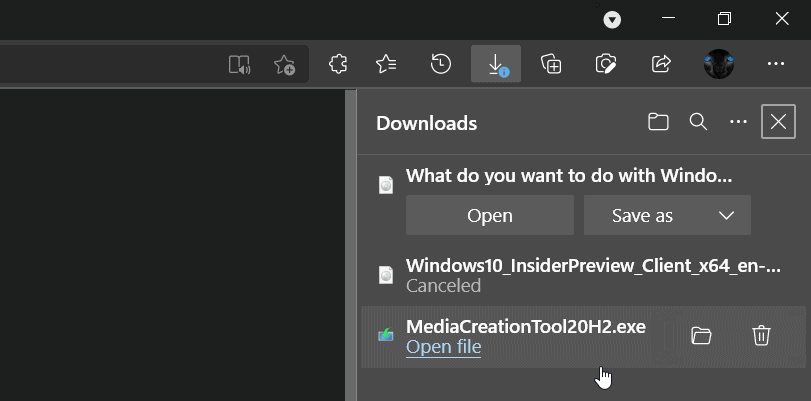
Task: Toggle the Downloads toolbar button
Action: [495, 64]
